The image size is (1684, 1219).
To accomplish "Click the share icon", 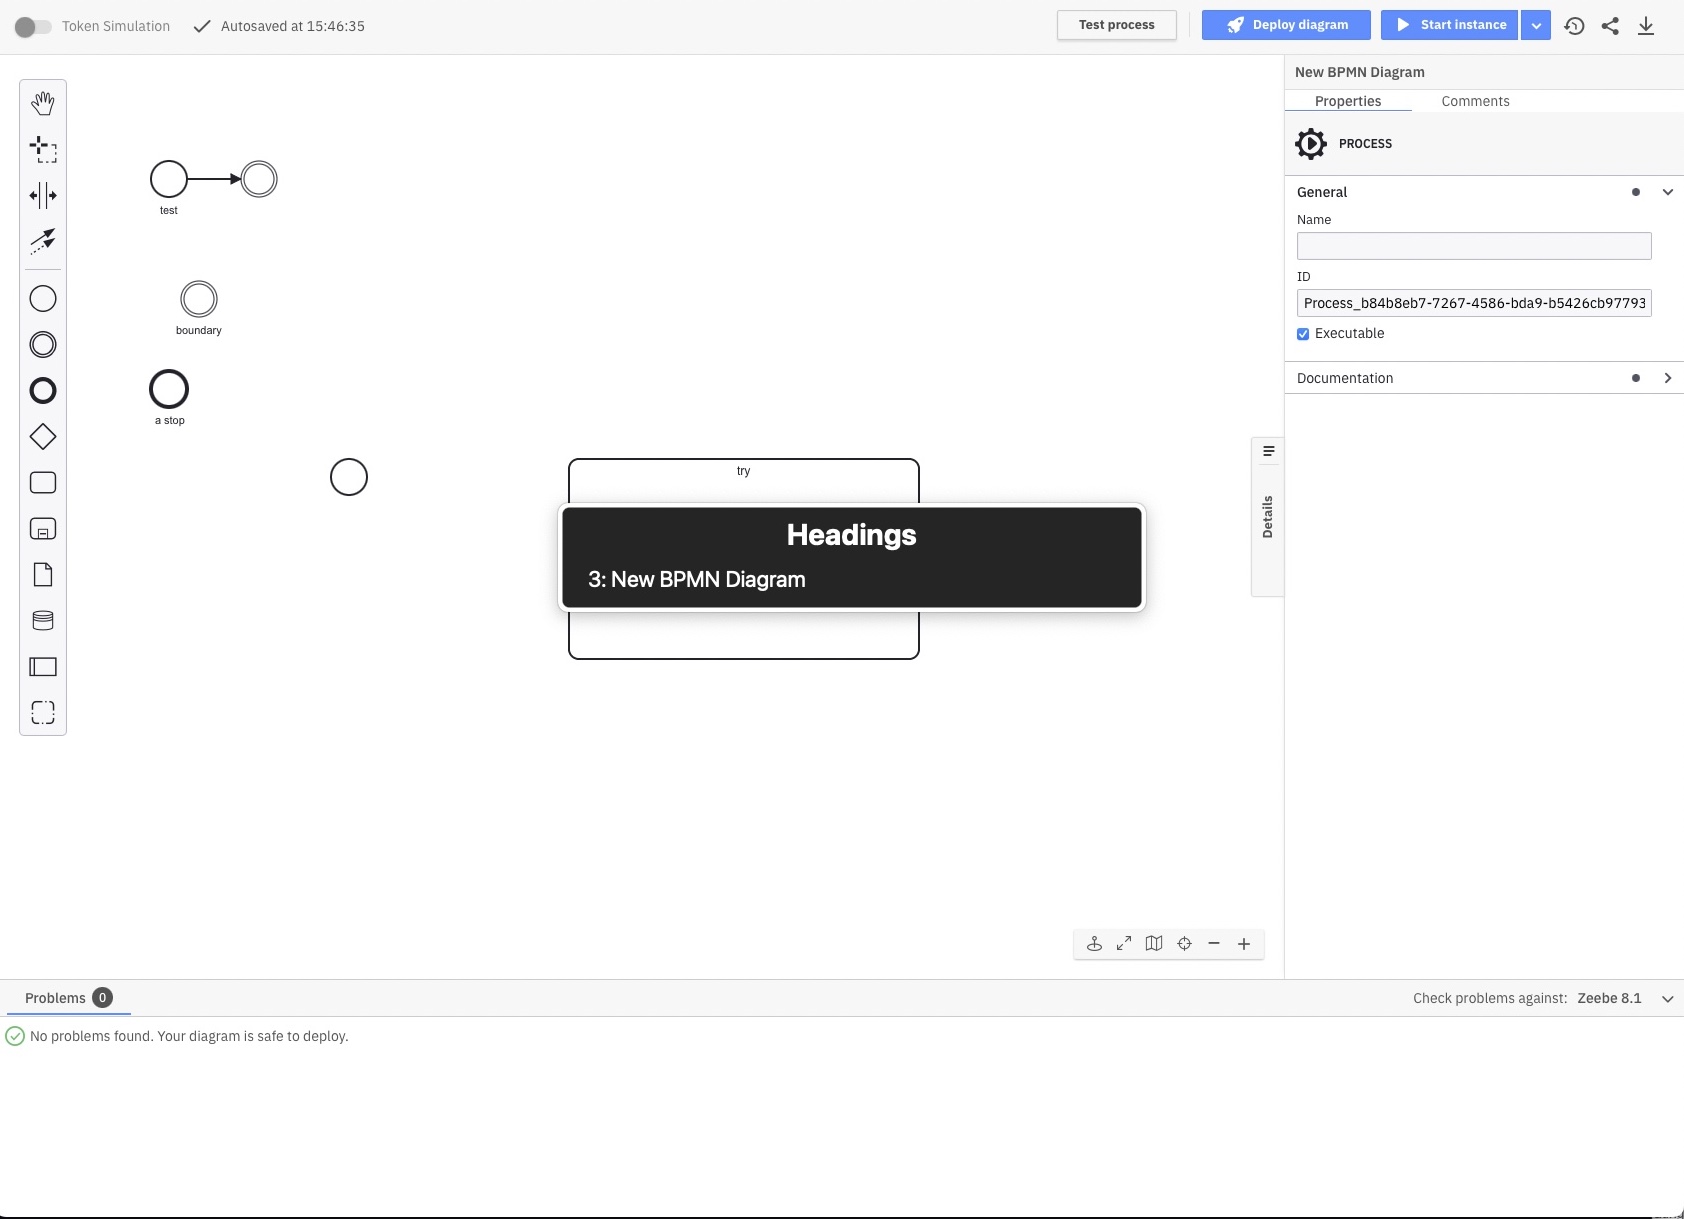I will coord(1610,26).
